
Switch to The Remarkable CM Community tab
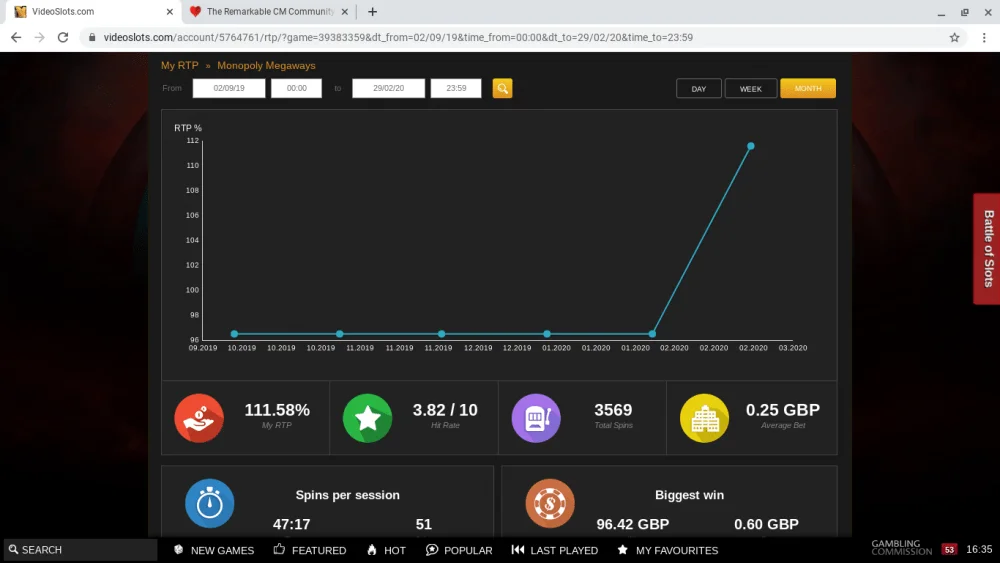pos(268,11)
